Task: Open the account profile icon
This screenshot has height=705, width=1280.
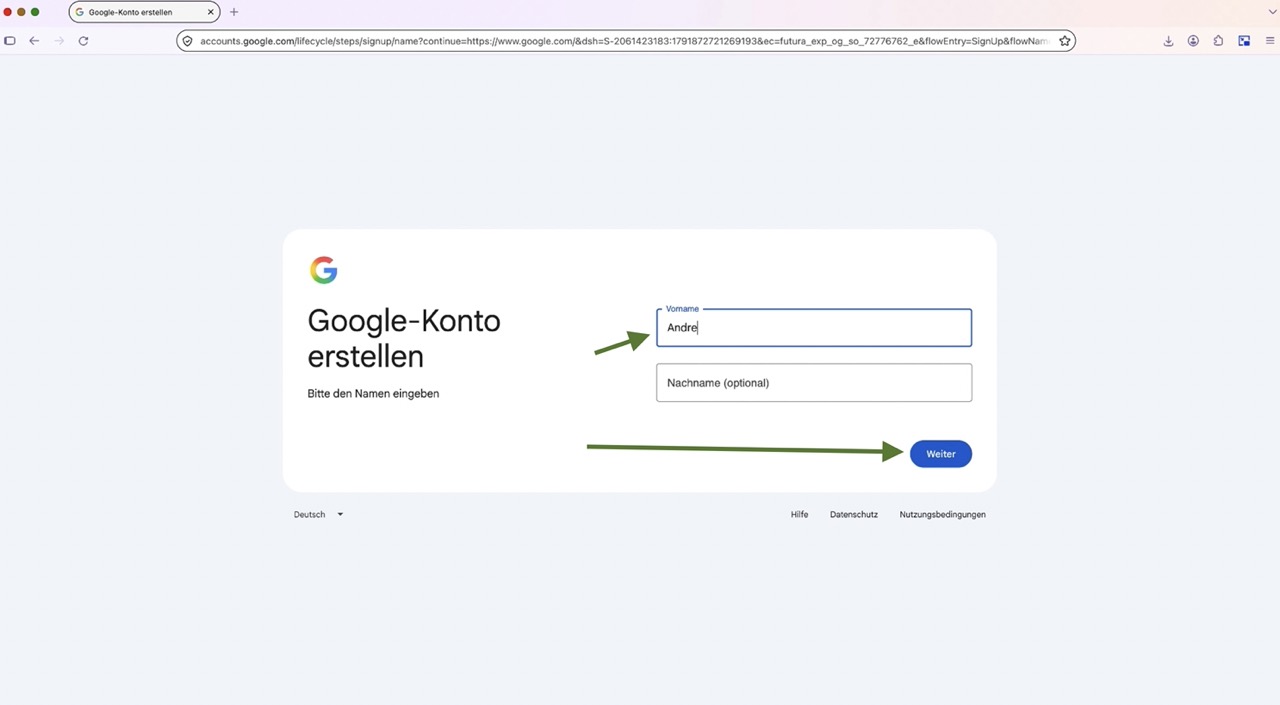Action: click(x=1193, y=41)
